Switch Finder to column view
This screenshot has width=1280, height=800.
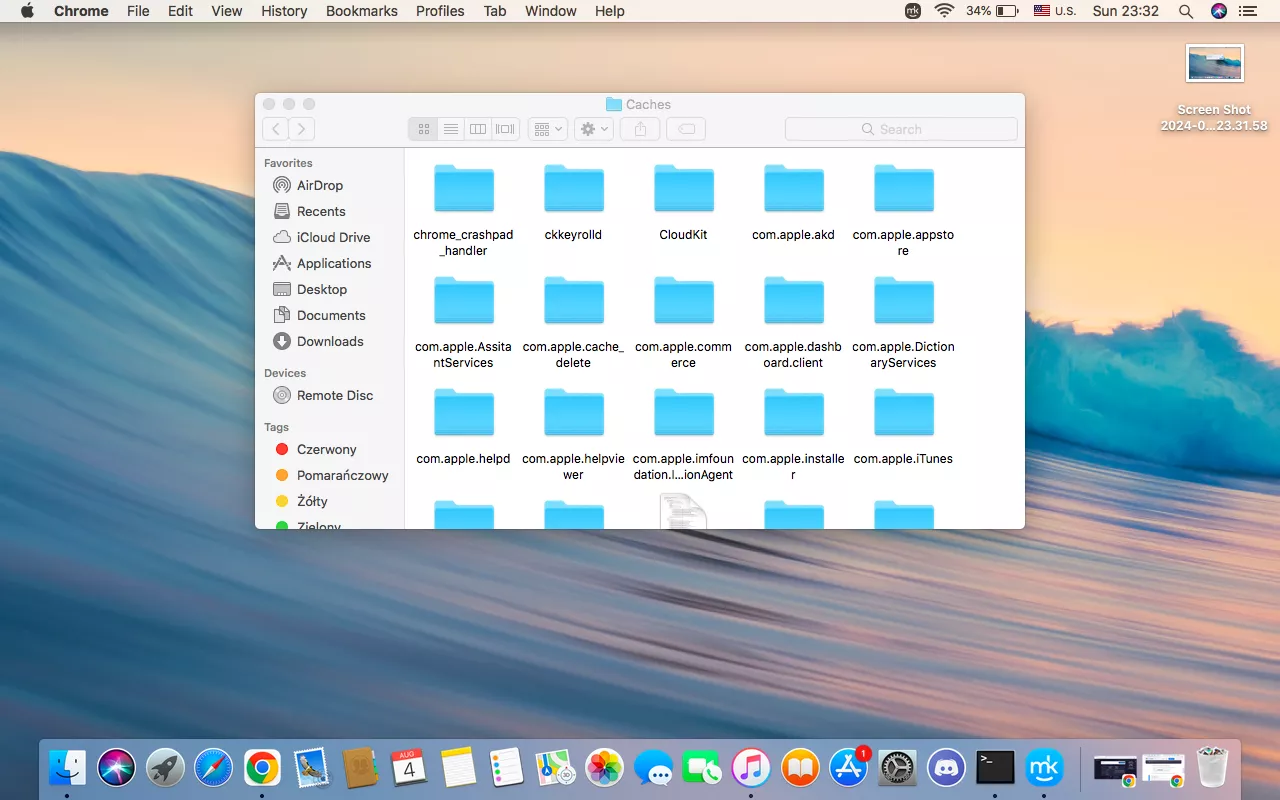coord(478,129)
